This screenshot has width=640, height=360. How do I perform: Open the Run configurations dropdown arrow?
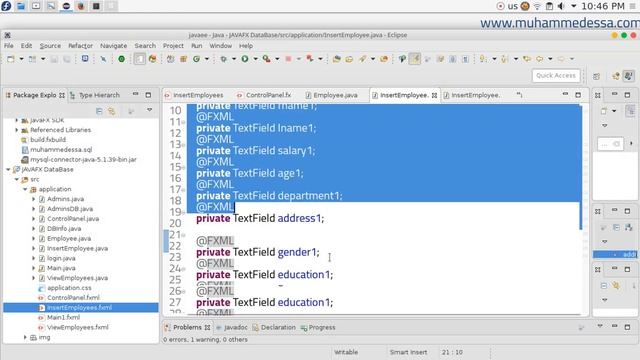point(256,59)
